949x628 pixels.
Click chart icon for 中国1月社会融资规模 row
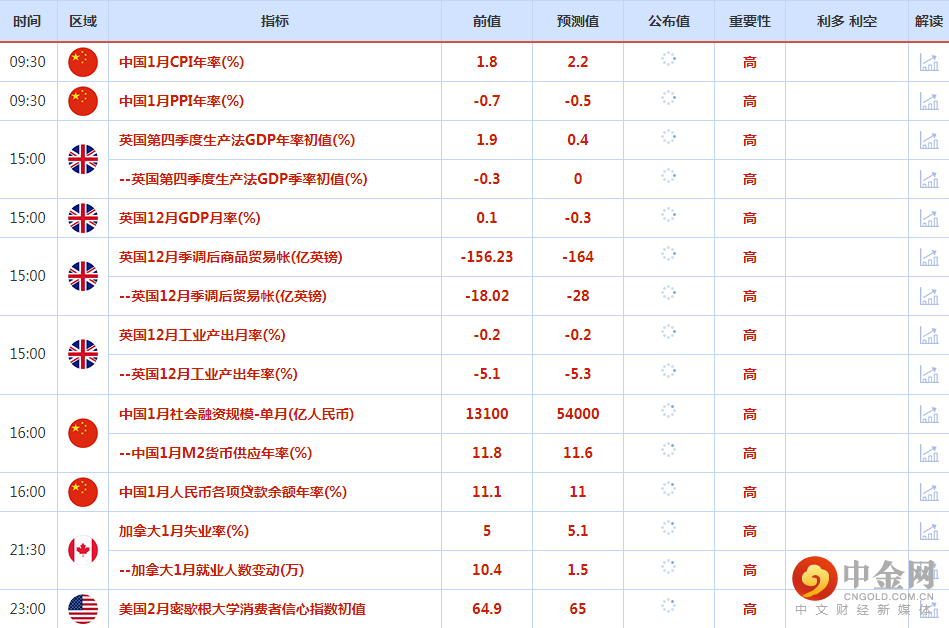click(928, 414)
